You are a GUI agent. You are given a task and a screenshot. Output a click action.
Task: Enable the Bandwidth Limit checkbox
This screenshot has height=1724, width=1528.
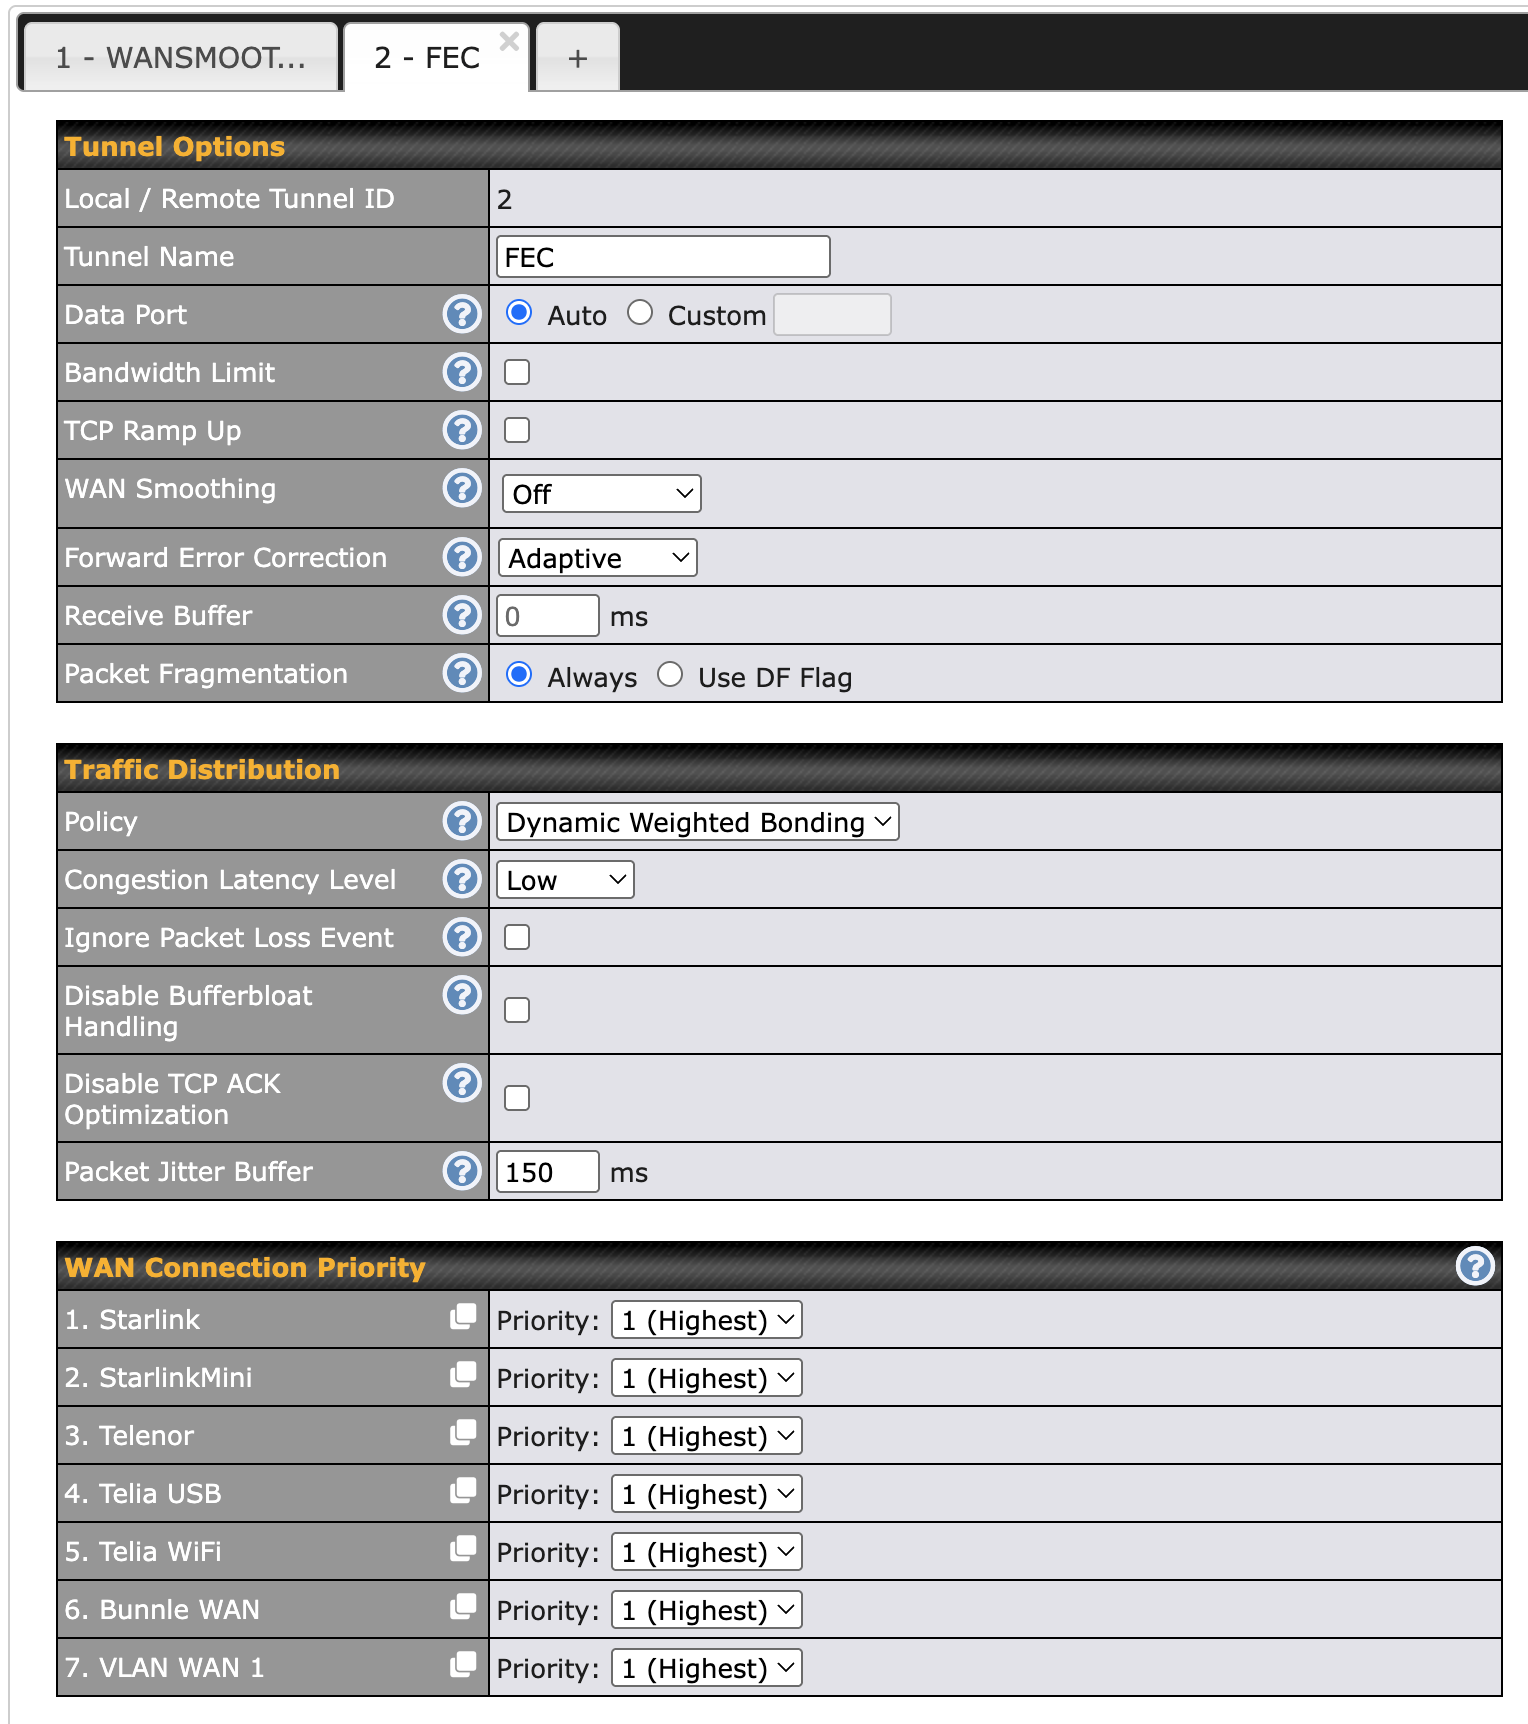517,372
